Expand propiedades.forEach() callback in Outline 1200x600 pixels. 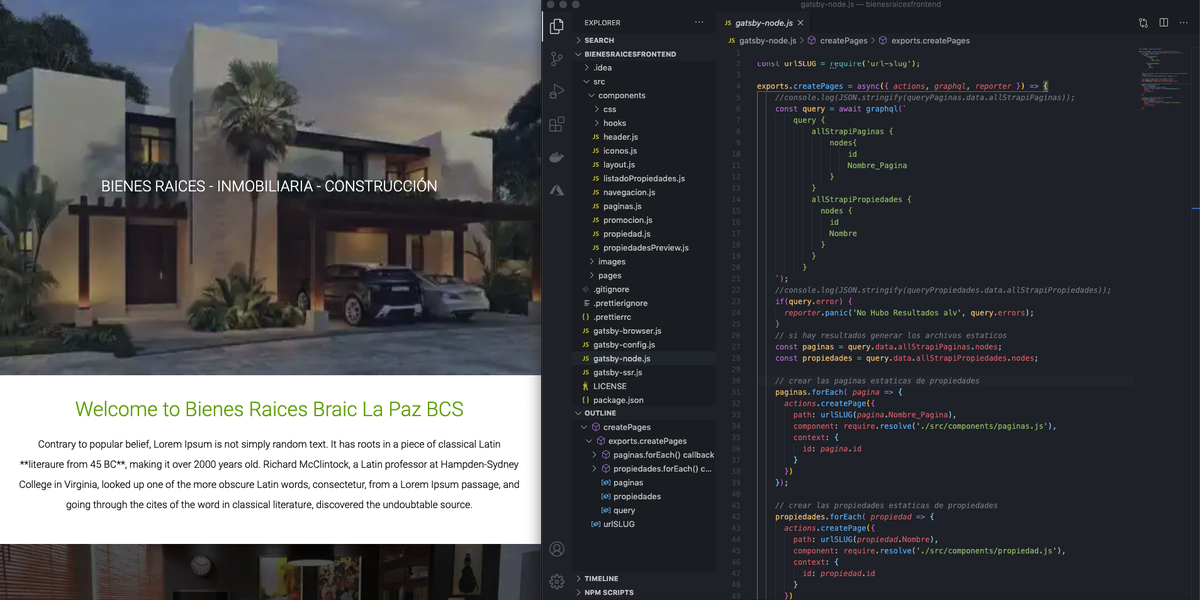pos(595,468)
